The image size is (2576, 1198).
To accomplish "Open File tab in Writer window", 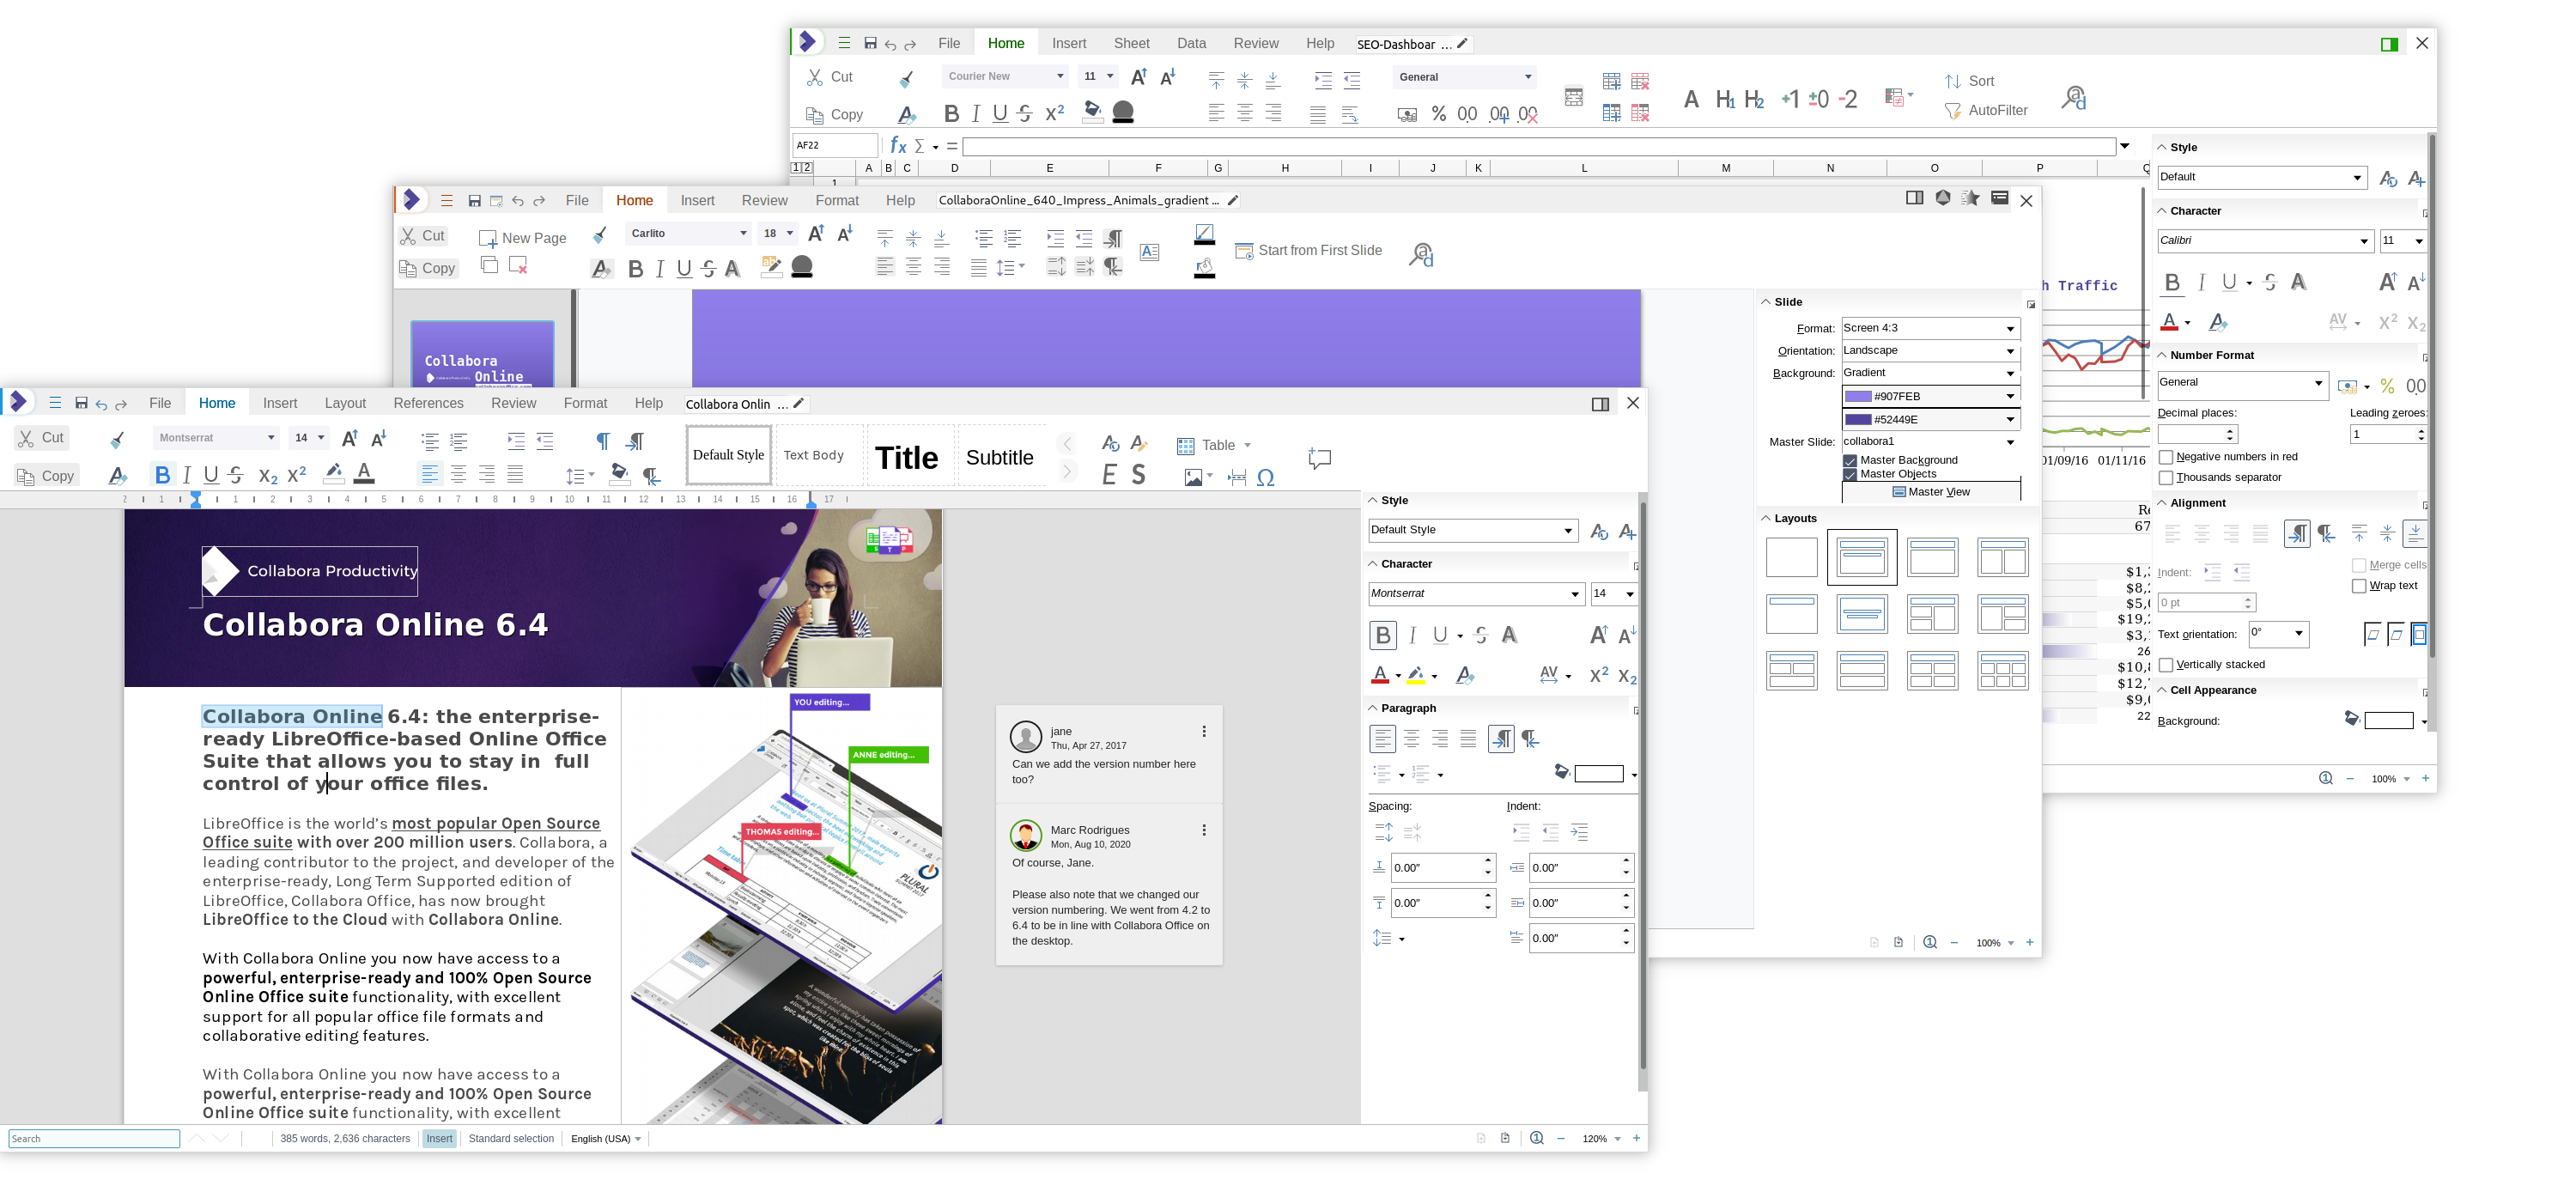I will point(160,403).
